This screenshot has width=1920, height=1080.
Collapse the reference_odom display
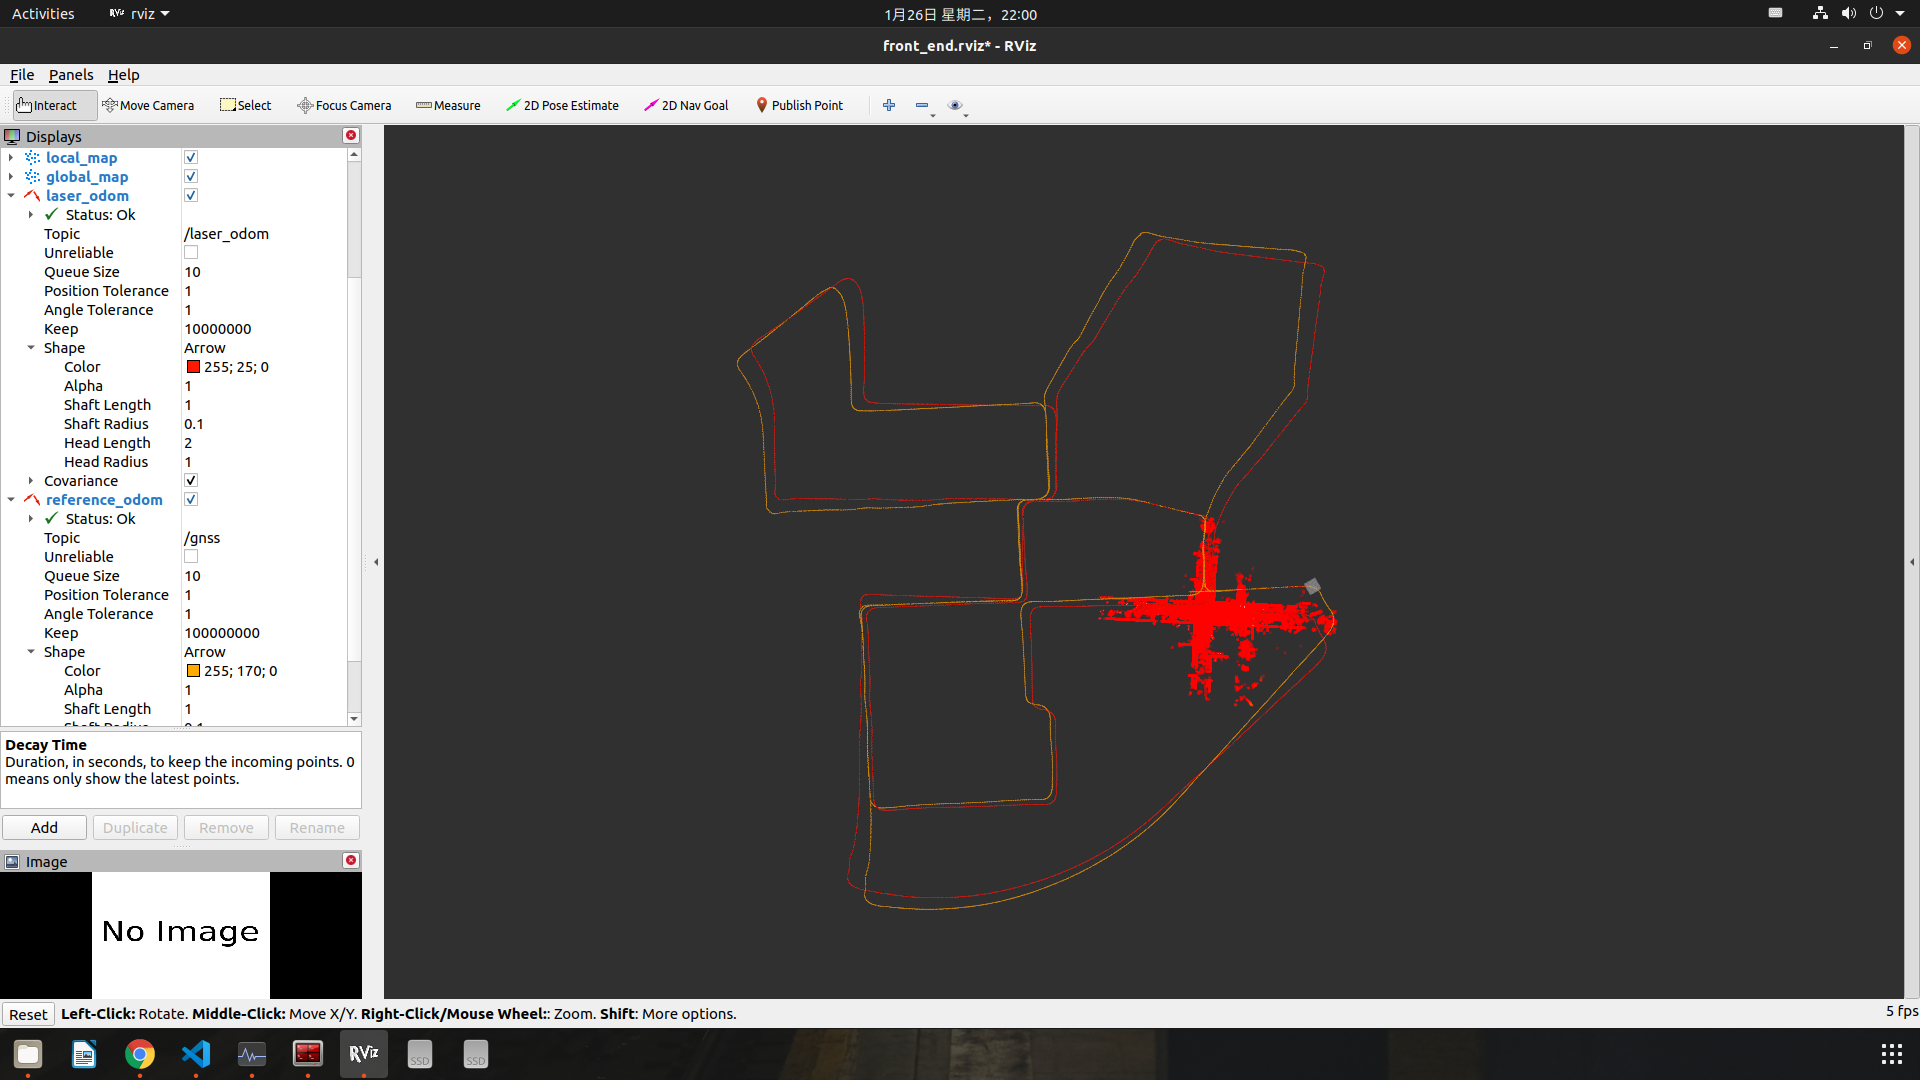(x=11, y=499)
